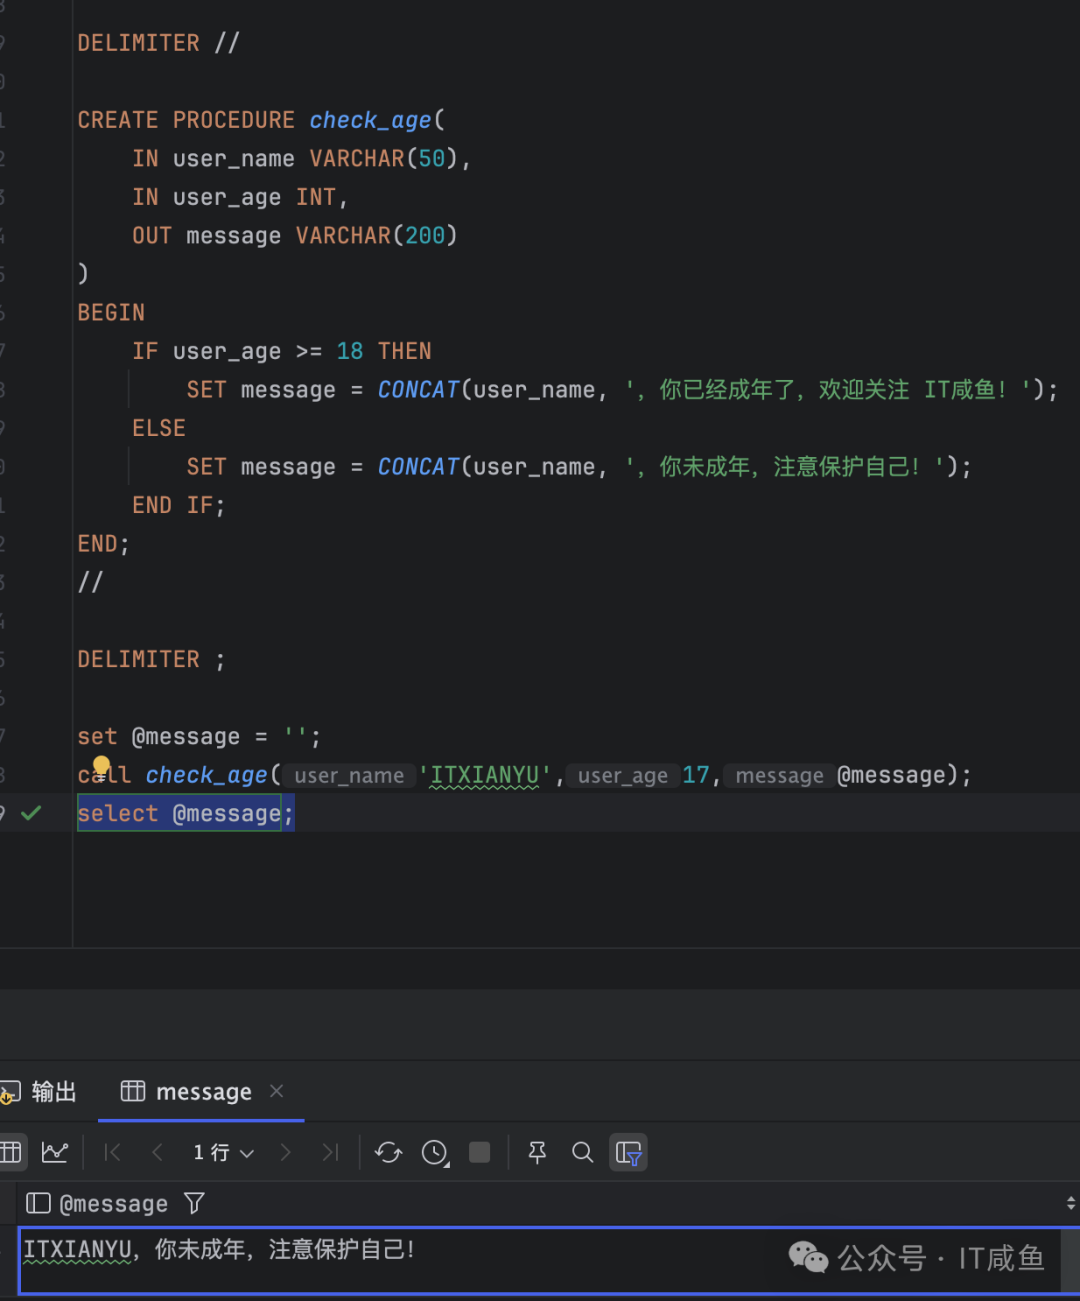
Task: Click the intention action lightbulb
Action: click(101, 765)
